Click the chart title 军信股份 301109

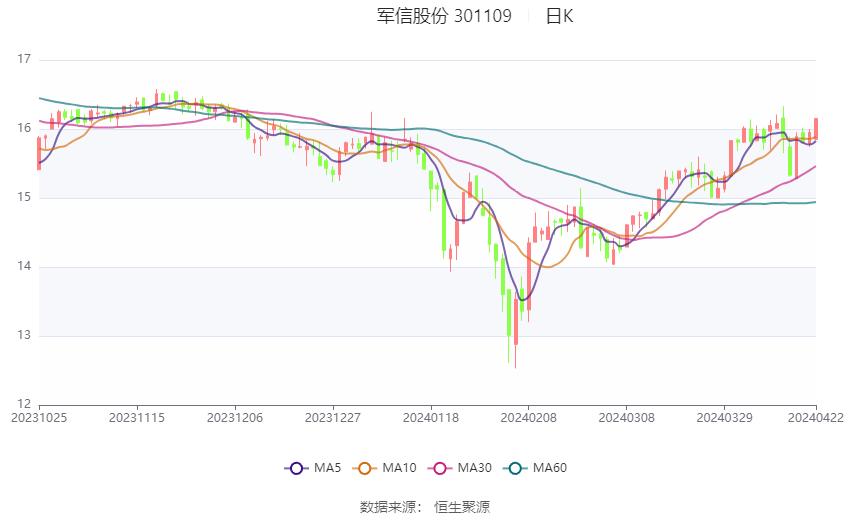[x=444, y=16]
